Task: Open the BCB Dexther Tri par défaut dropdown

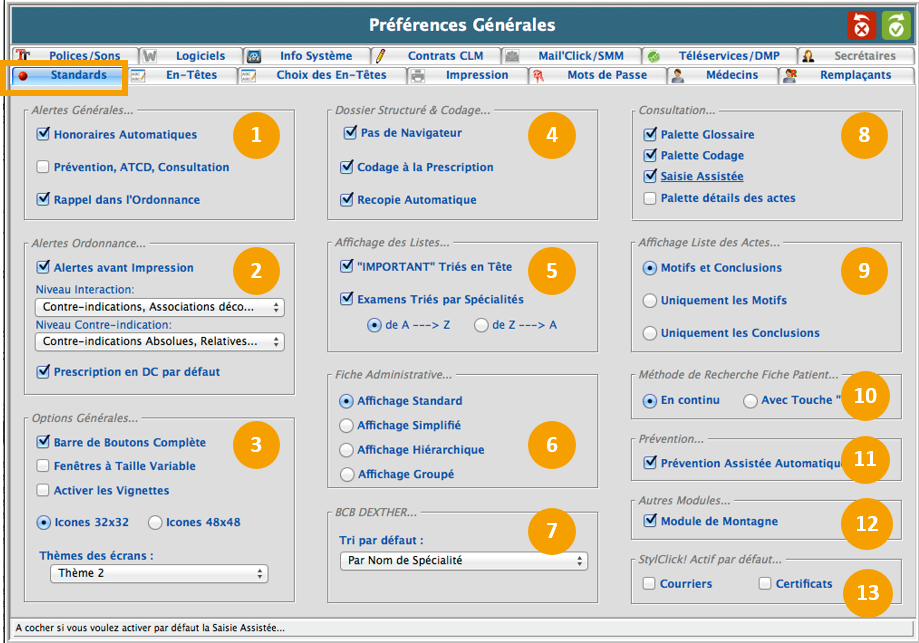Action: click(x=462, y=561)
